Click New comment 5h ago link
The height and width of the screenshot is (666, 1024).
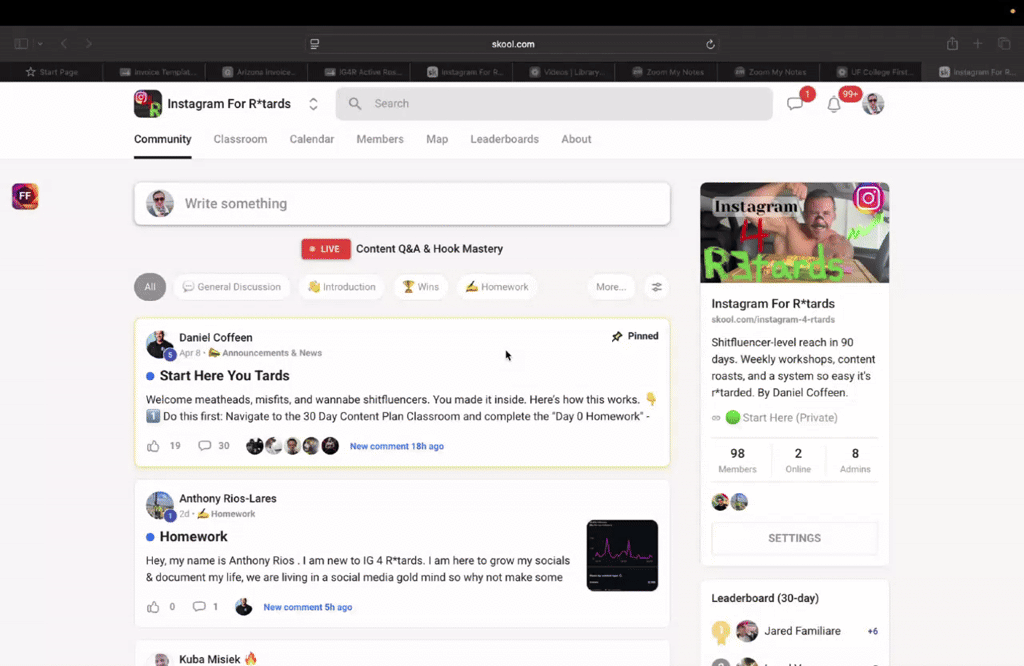tap(308, 607)
